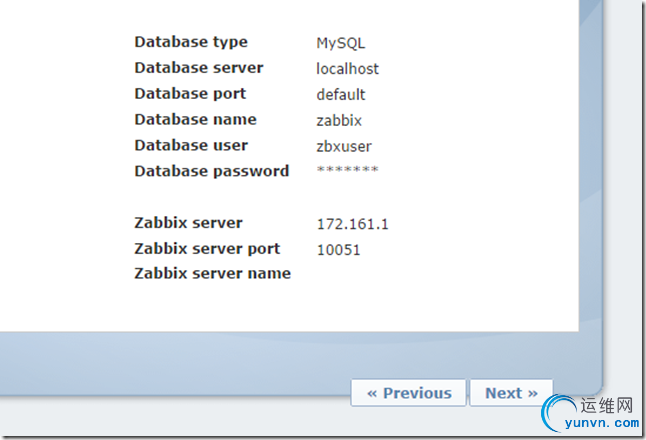Click the 'Zabbix server name' label

(213, 274)
